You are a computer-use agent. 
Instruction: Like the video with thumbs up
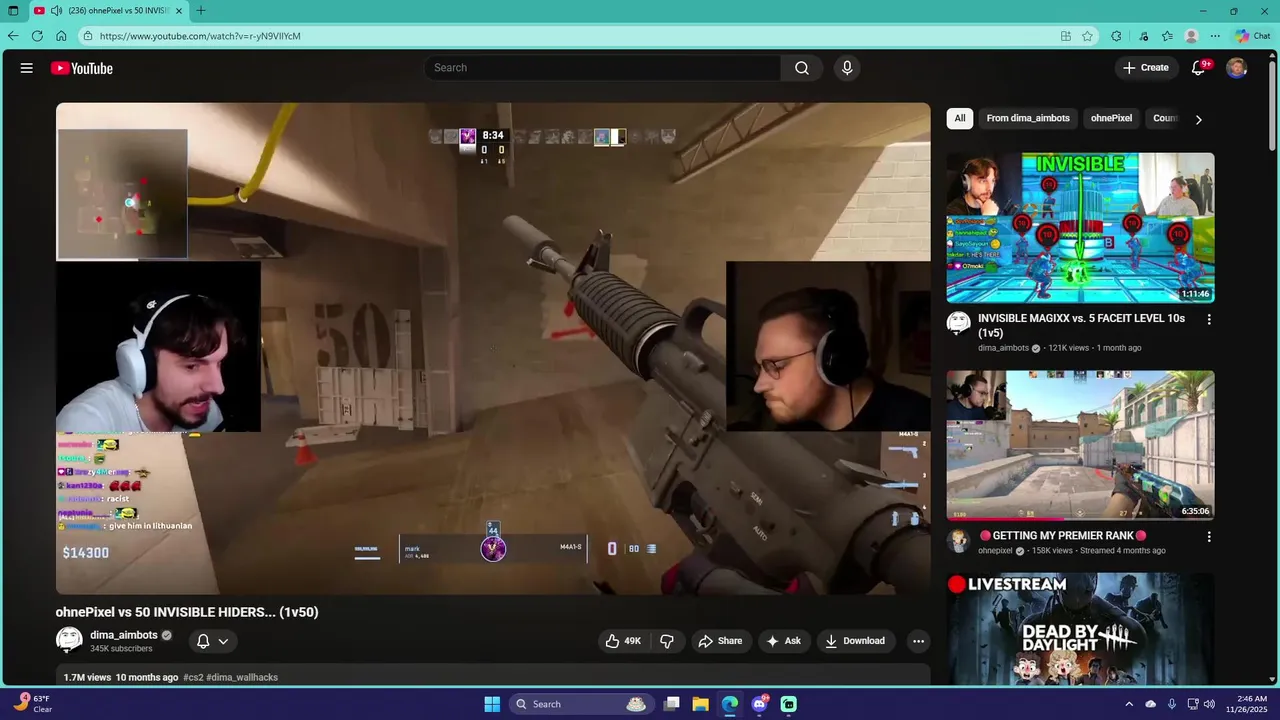pyautogui.click(x=623, y=641)
